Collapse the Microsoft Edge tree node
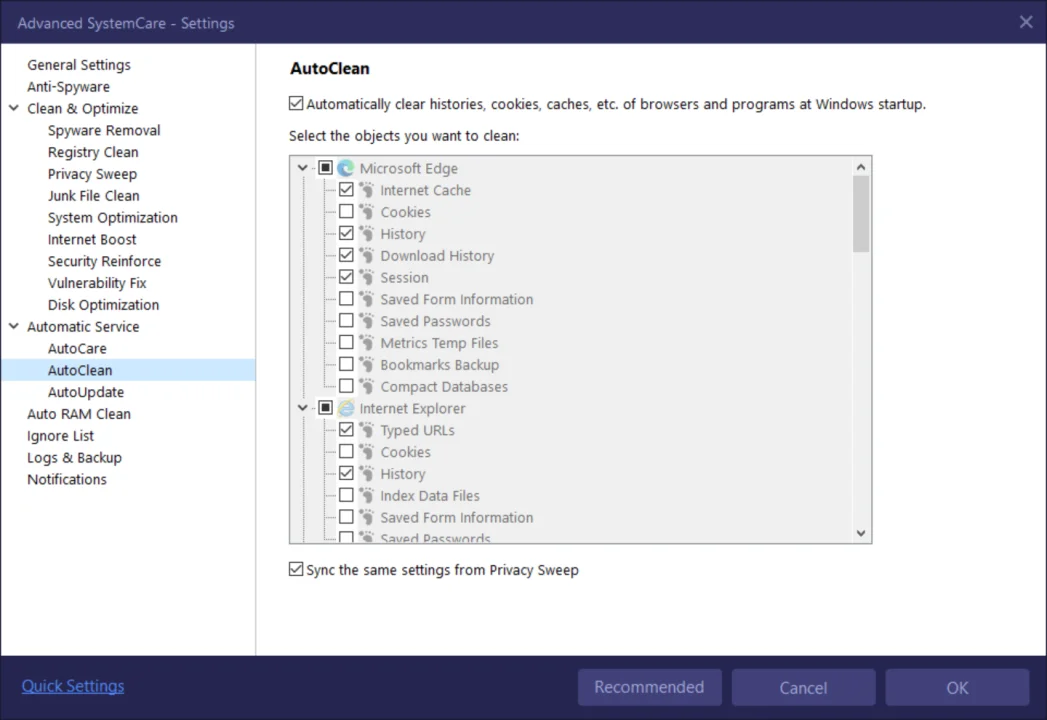 (302, 168)
